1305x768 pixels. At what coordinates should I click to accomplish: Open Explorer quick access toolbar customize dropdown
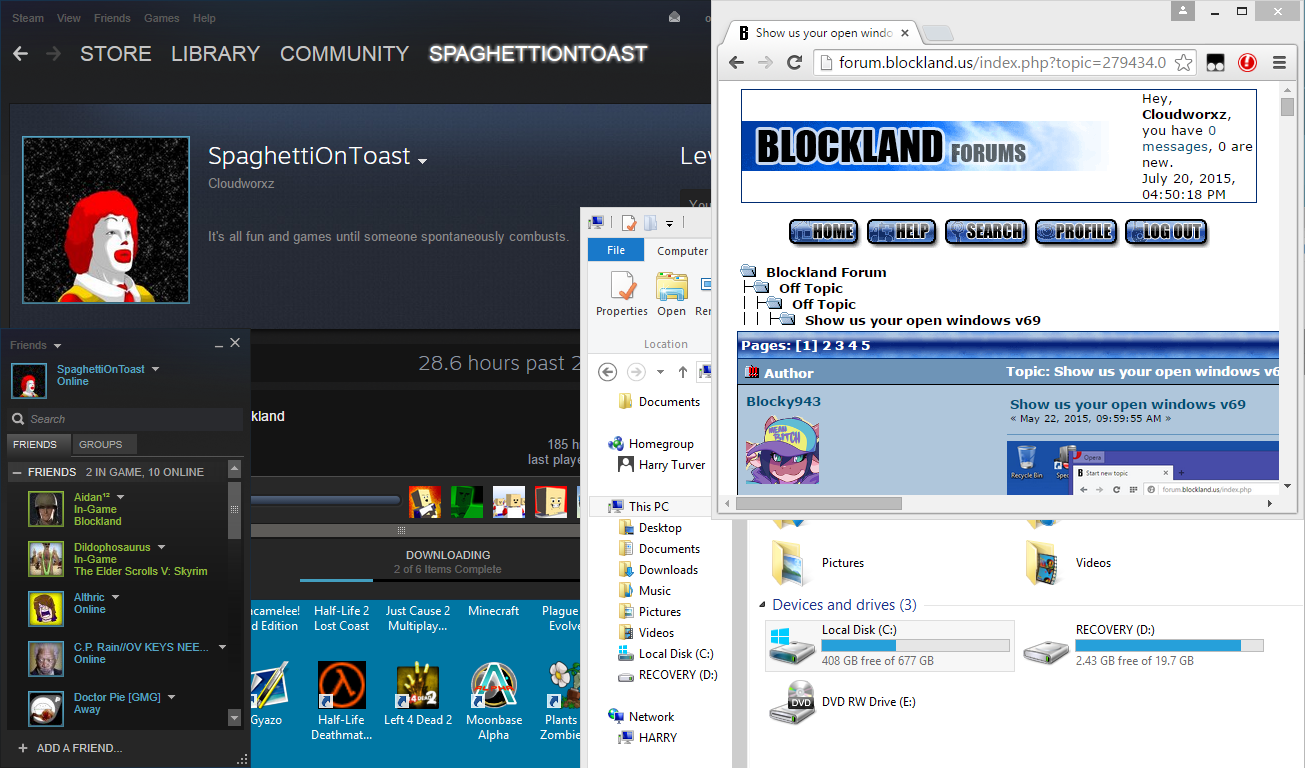click(670, 223)
